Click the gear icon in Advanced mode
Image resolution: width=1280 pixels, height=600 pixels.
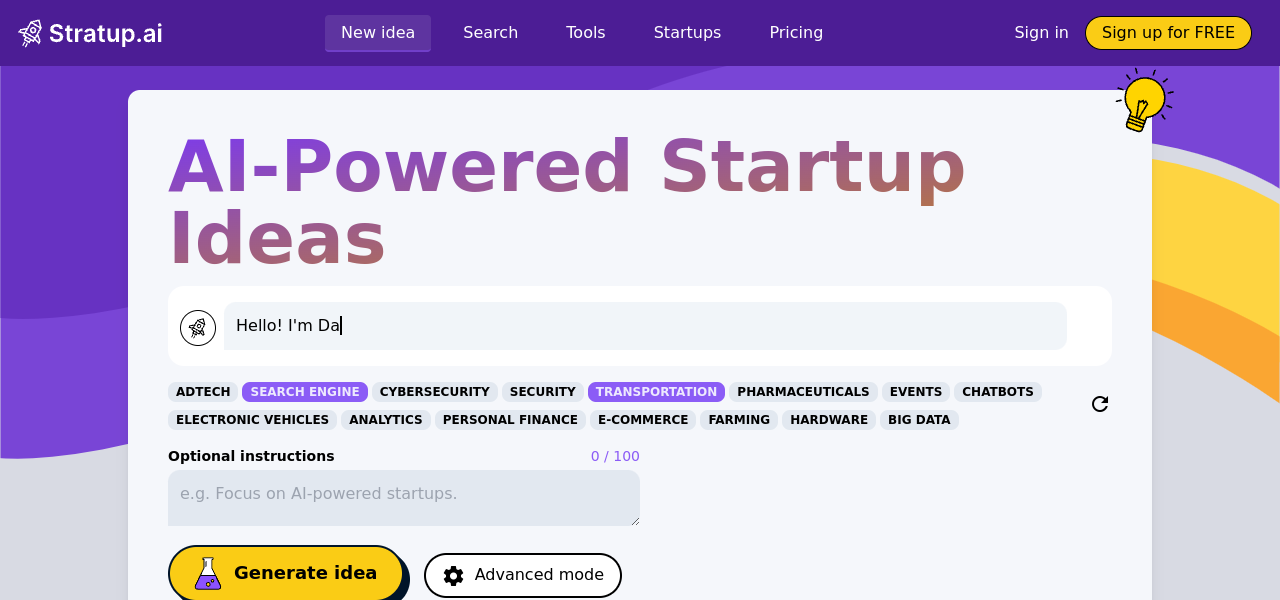click(x=454, y=575)
